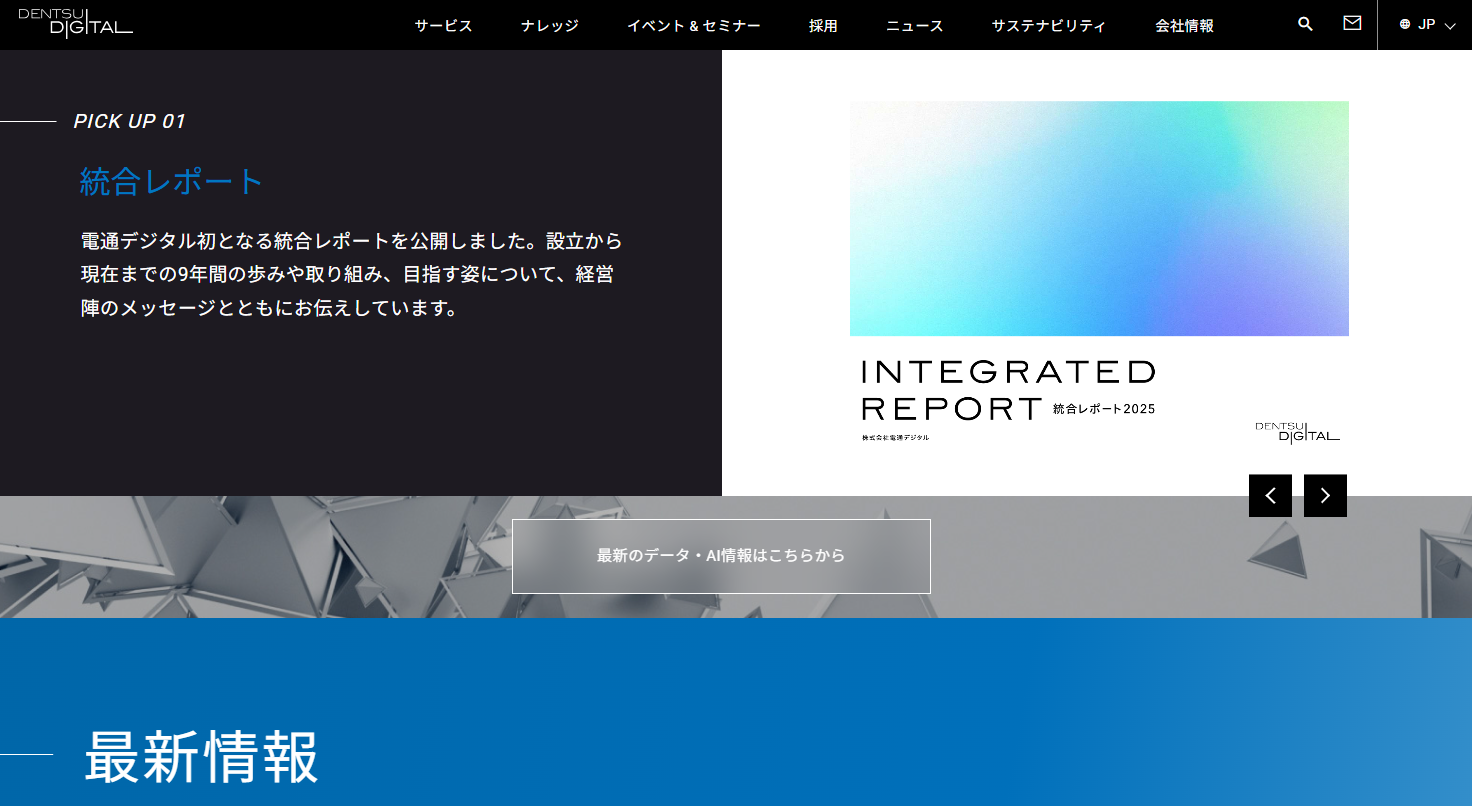Go back a slide with the left arrow
The height and width of the screenshot is (806, 1472).
pos(1270,495)
